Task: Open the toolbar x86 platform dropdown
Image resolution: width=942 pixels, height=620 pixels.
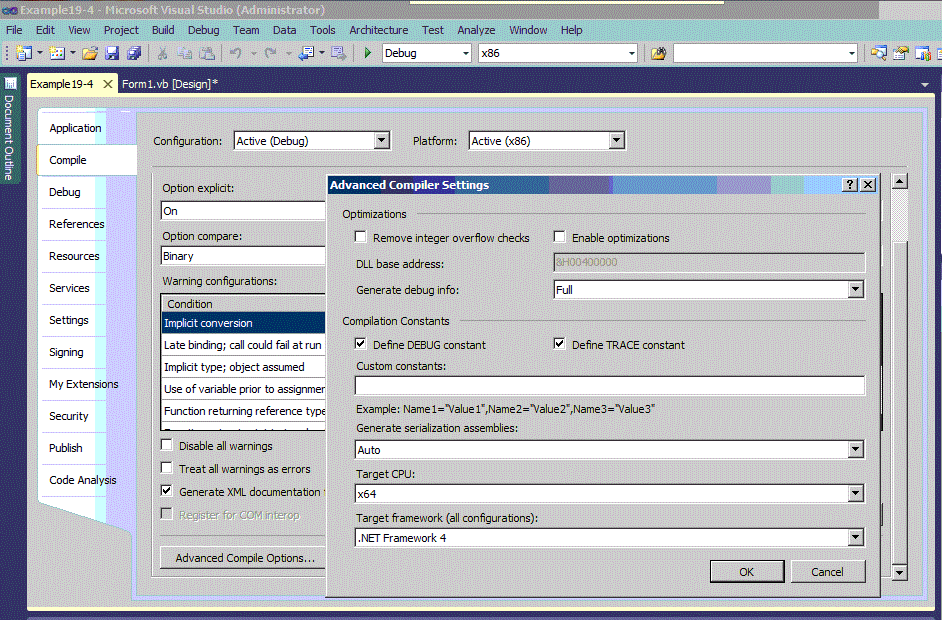Action: [631, 53]
